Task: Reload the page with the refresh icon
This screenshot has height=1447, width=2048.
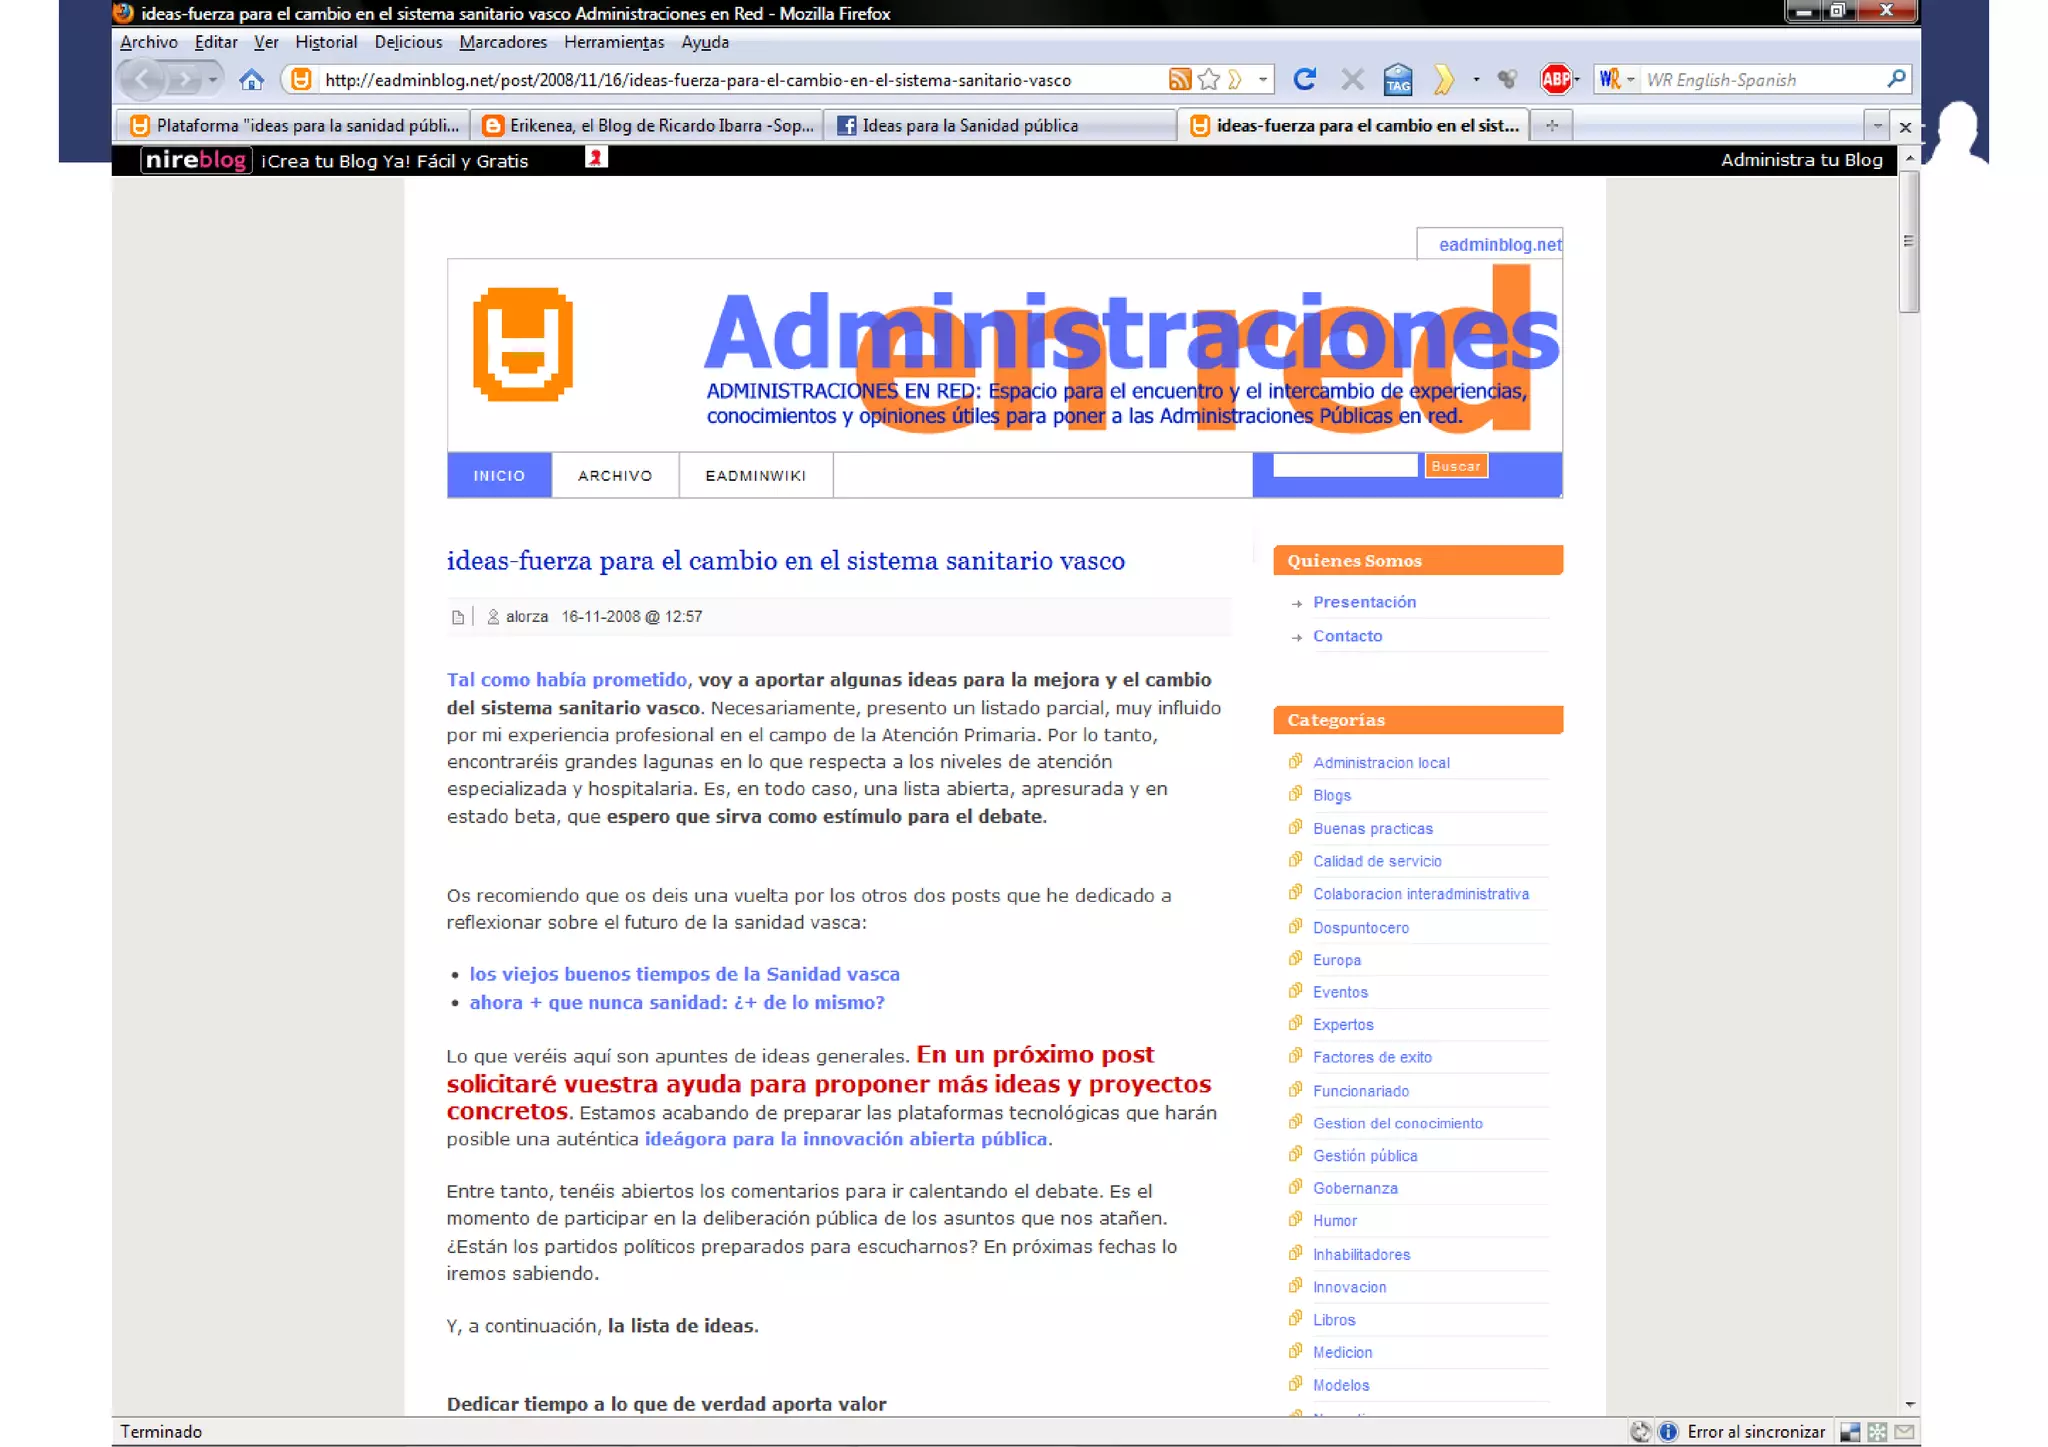Action: 1304,79
